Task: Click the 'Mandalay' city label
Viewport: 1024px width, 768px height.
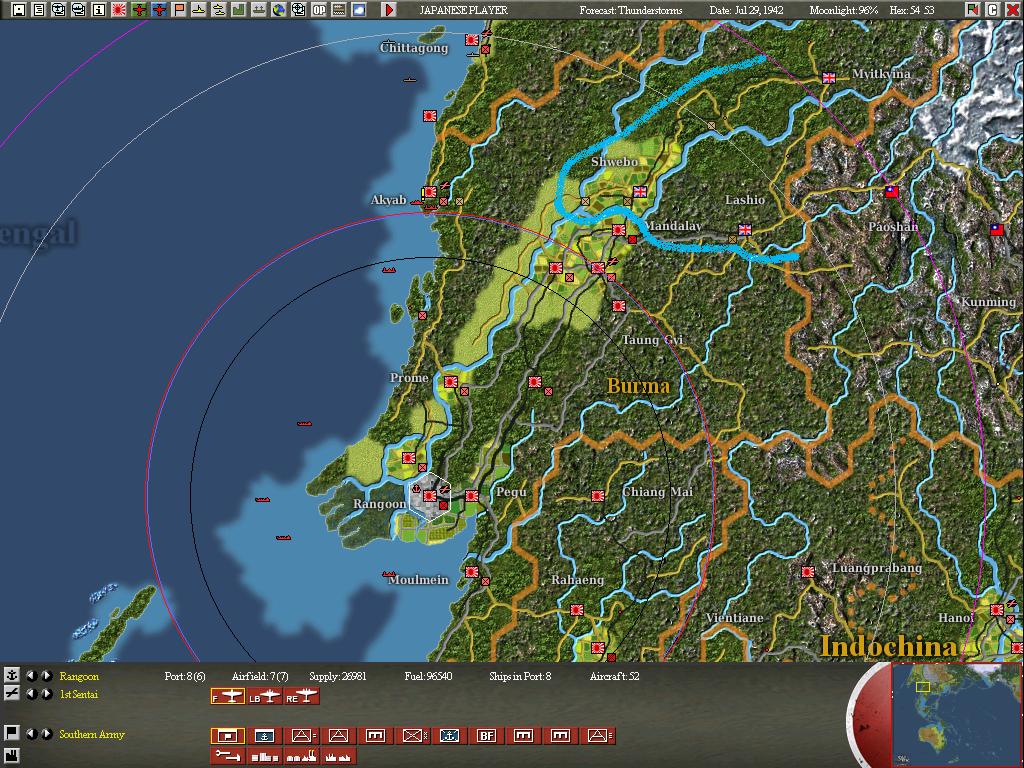Action: click(673, 225)
